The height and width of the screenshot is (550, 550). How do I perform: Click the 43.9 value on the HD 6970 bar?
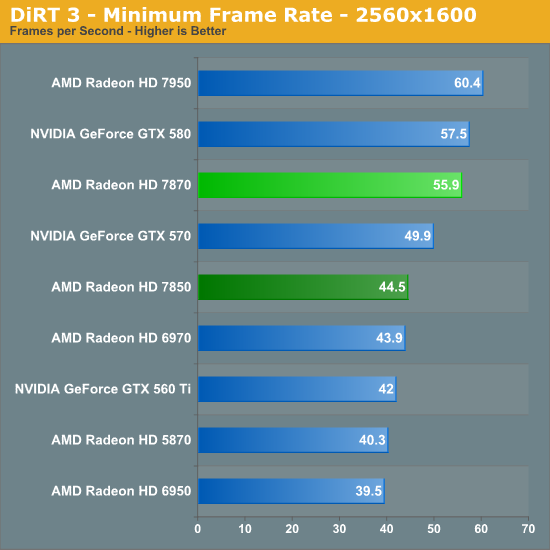389,338
